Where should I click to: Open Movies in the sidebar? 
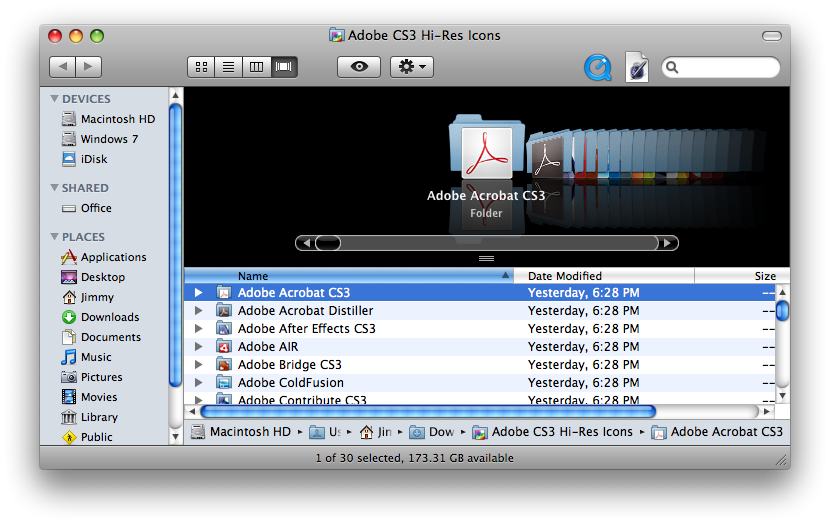click(89, 397)
